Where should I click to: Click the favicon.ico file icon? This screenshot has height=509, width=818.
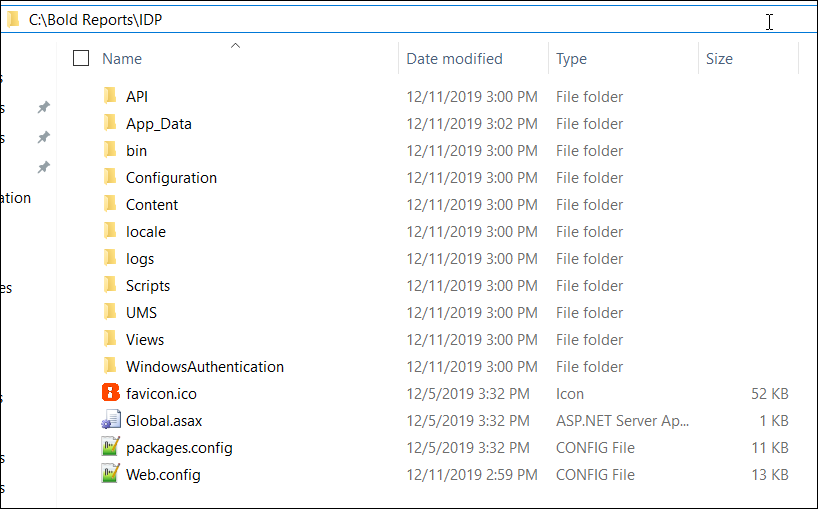coord(111,393)
